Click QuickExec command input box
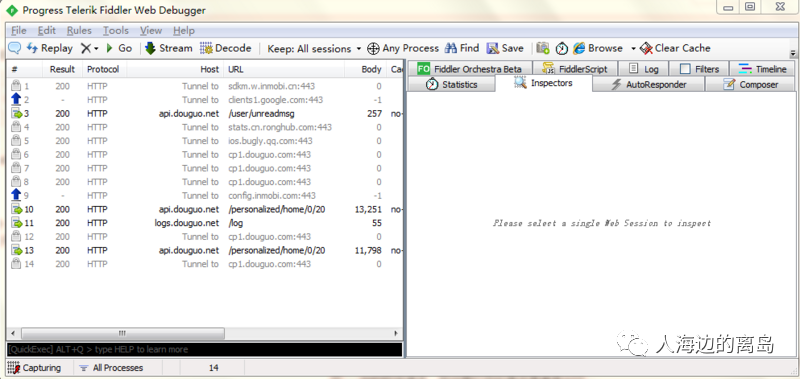This screenshot has width=800, height=379. pyautogui.click(x=204, y=349)
